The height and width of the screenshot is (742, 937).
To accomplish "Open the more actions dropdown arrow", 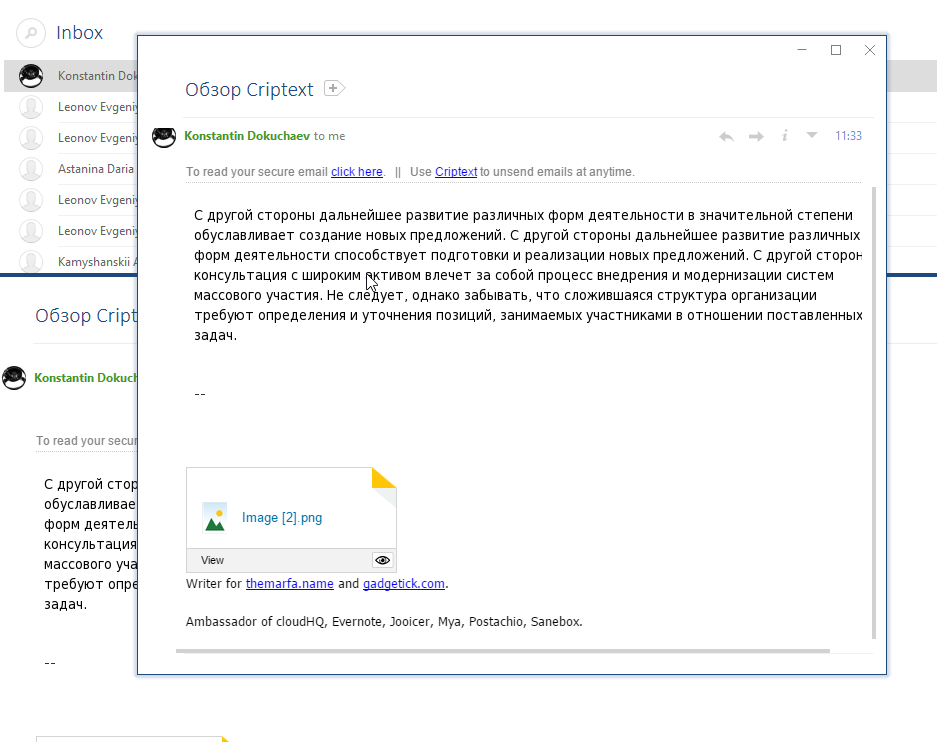I will coord(812,135).
